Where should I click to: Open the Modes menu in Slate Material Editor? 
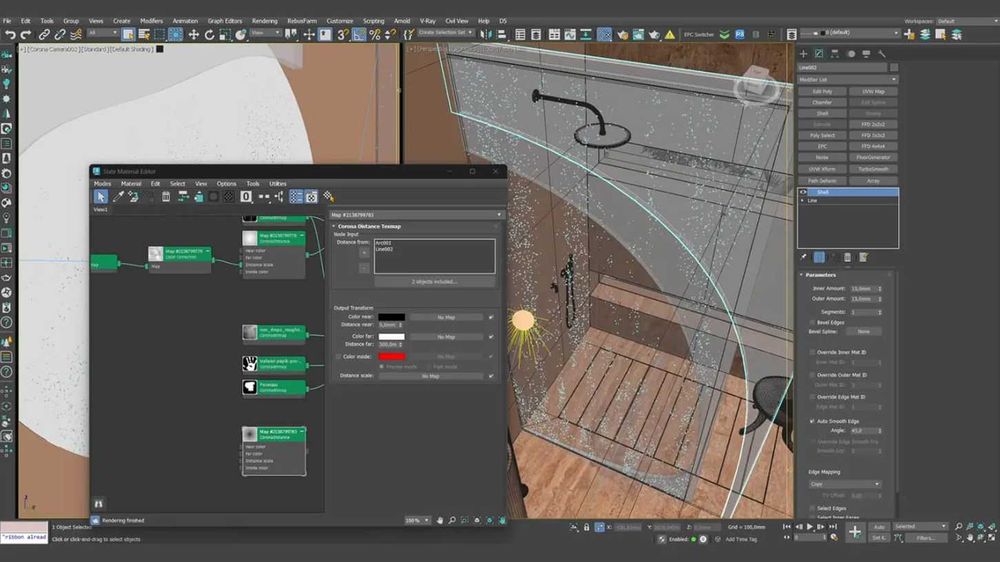pos(102,184)
